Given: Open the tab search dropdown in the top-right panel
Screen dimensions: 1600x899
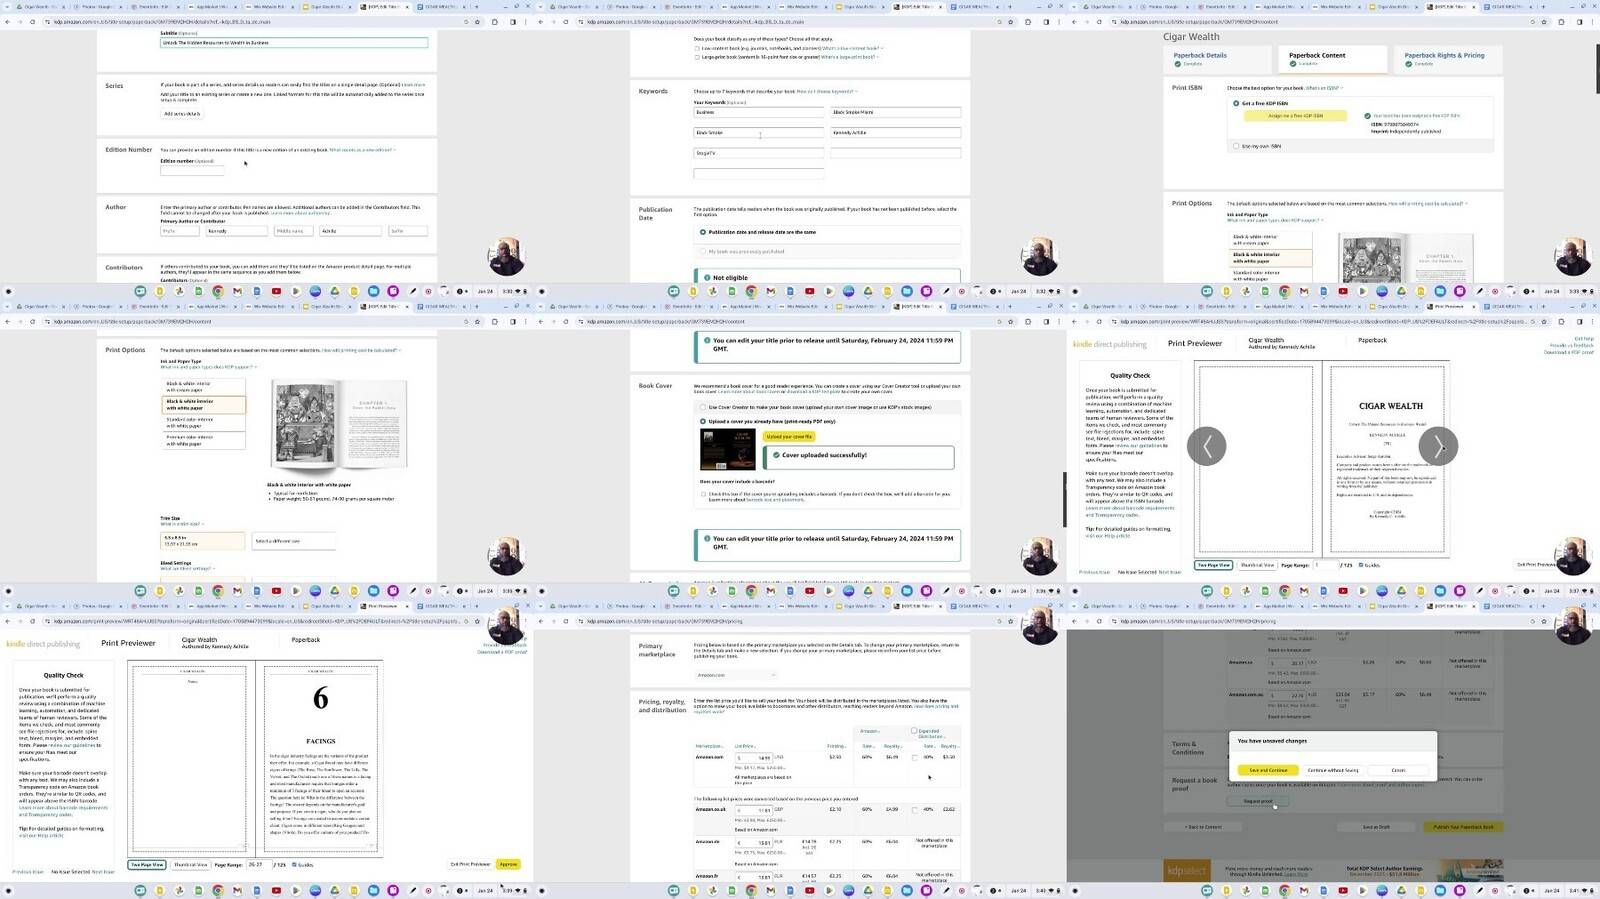Looking at the screenshot, I should [1075, 7].
